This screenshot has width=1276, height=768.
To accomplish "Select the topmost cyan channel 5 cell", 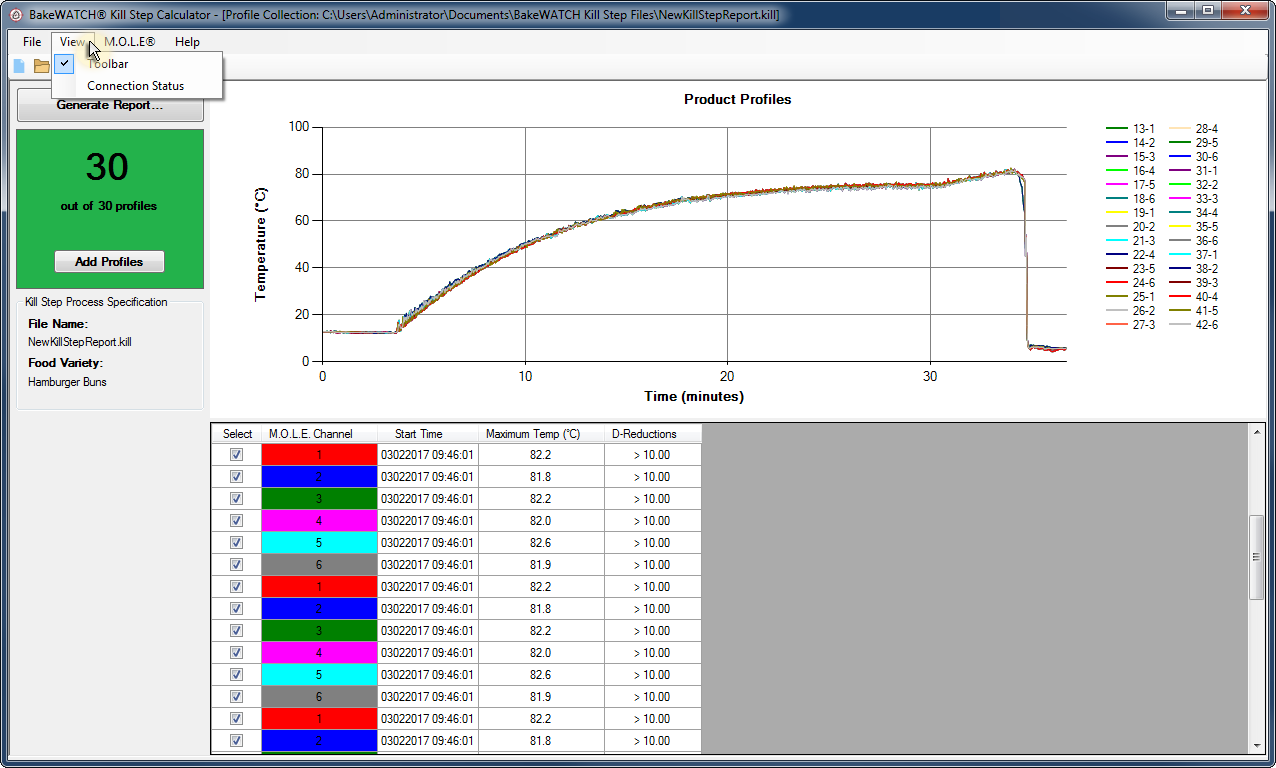I will pos(319,542).
